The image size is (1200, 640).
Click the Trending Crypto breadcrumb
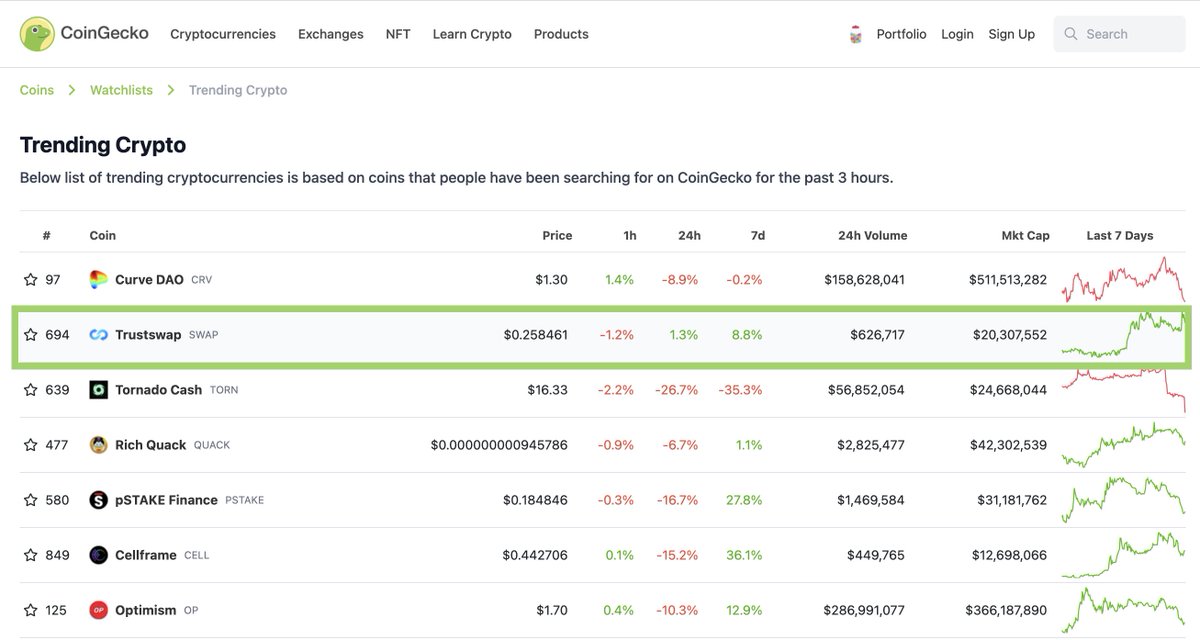point(238,90)
